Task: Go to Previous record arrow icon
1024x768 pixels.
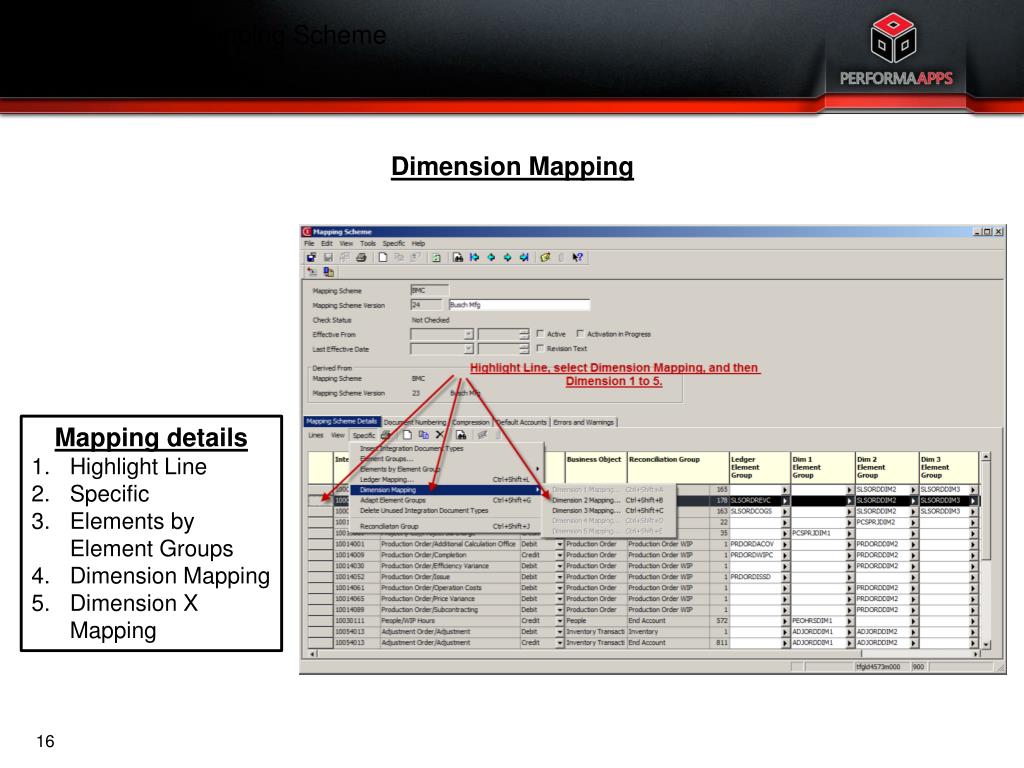Action: point(491,257)
